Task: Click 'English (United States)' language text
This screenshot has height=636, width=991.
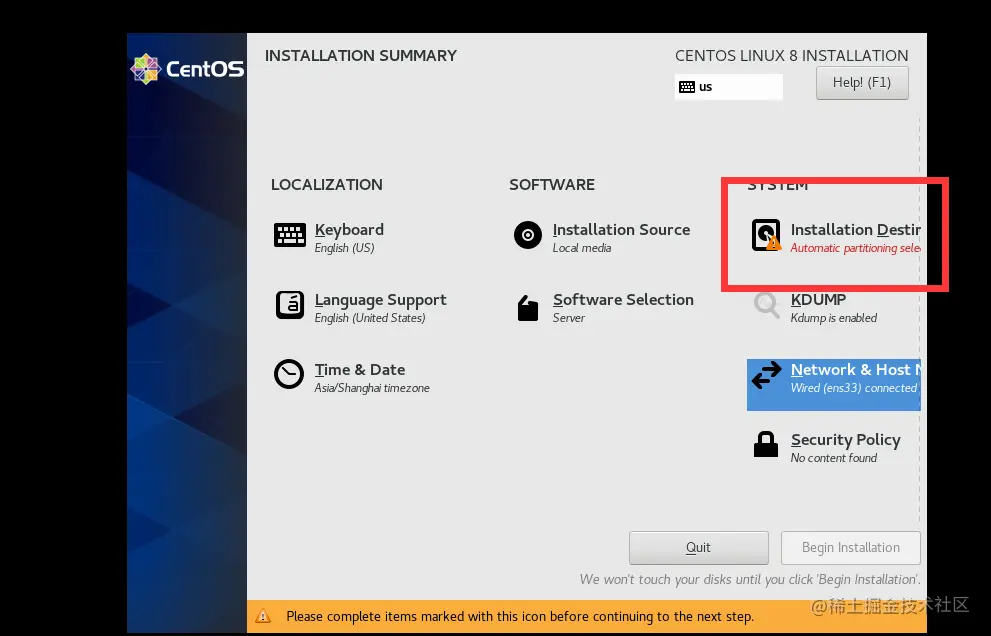Action: (x=370, y=318)
